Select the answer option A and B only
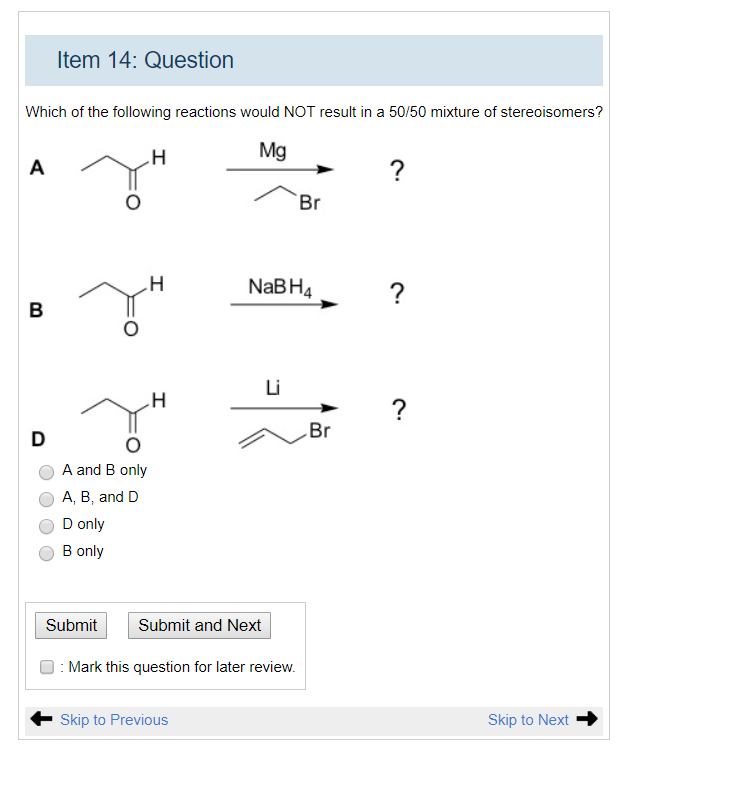The image size is (737, 805). (x=46, y=471)
